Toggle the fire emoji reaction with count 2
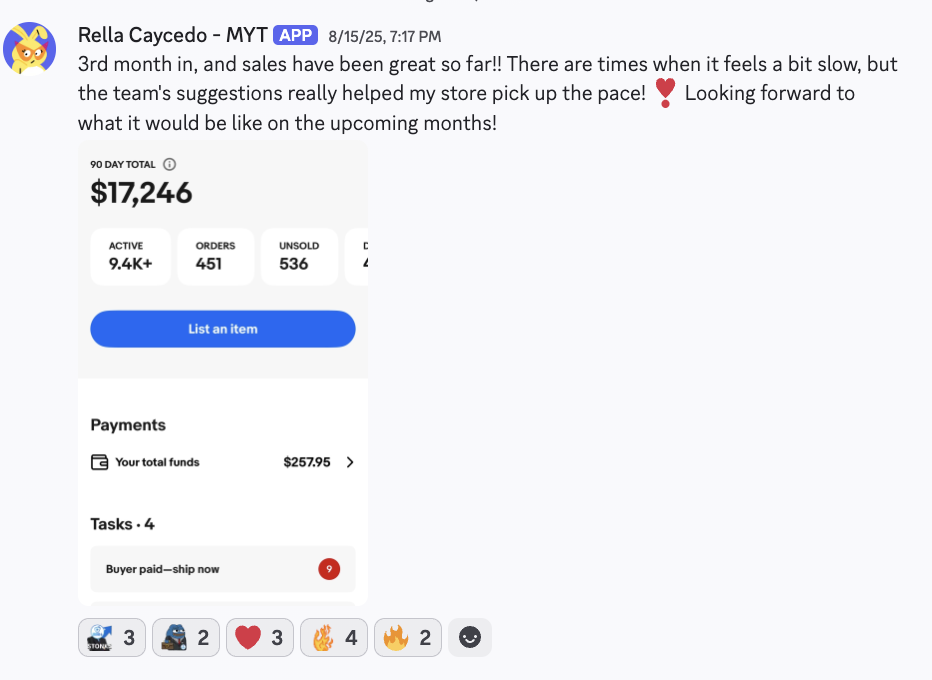932x680 pixels. pos(408,637)
